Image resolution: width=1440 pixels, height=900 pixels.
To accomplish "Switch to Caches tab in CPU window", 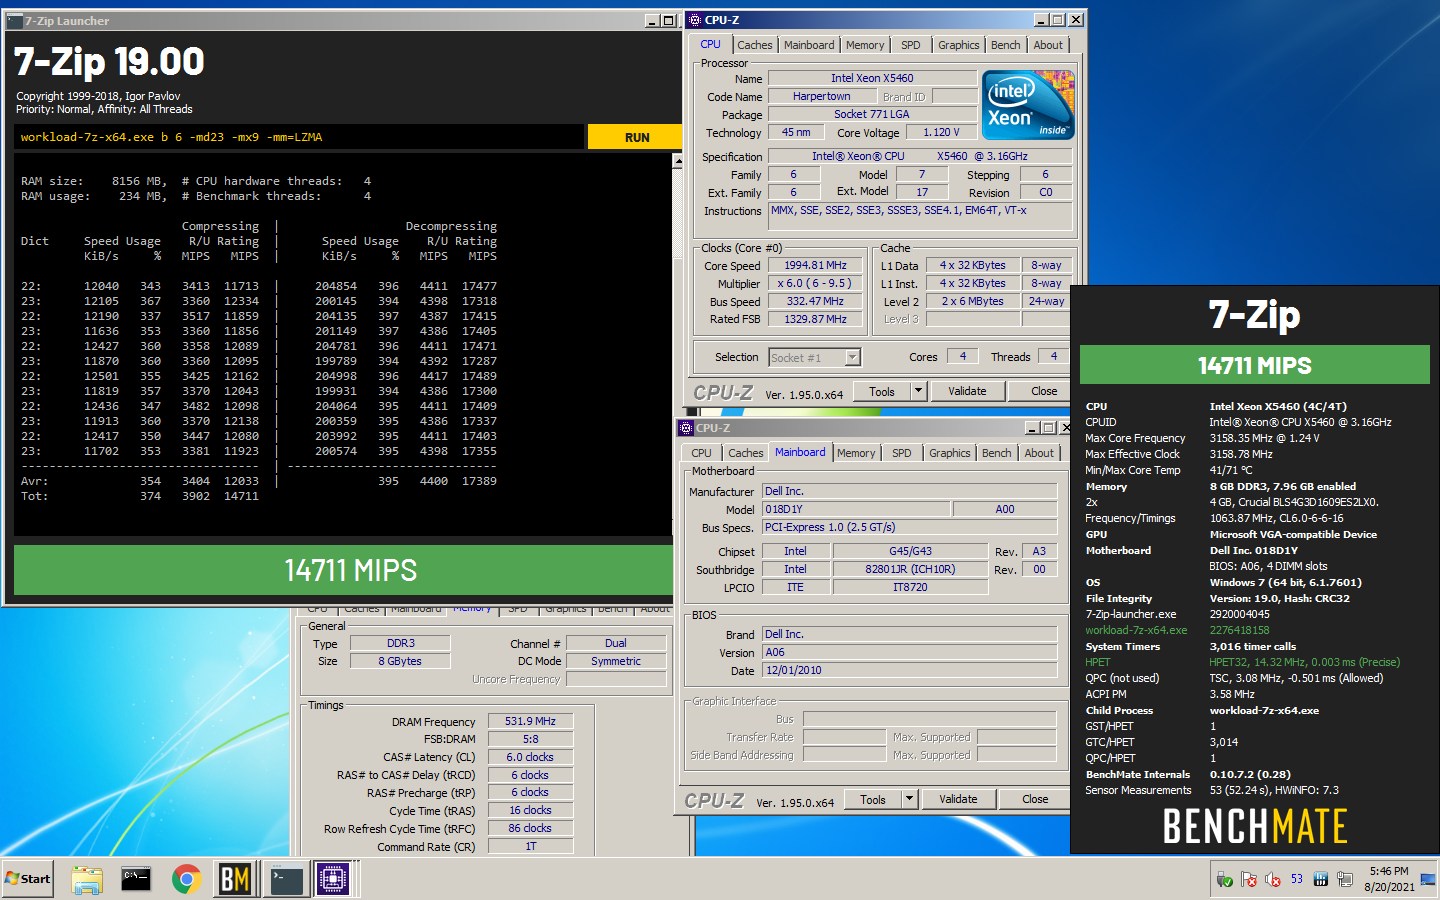I will click(755, 45).
